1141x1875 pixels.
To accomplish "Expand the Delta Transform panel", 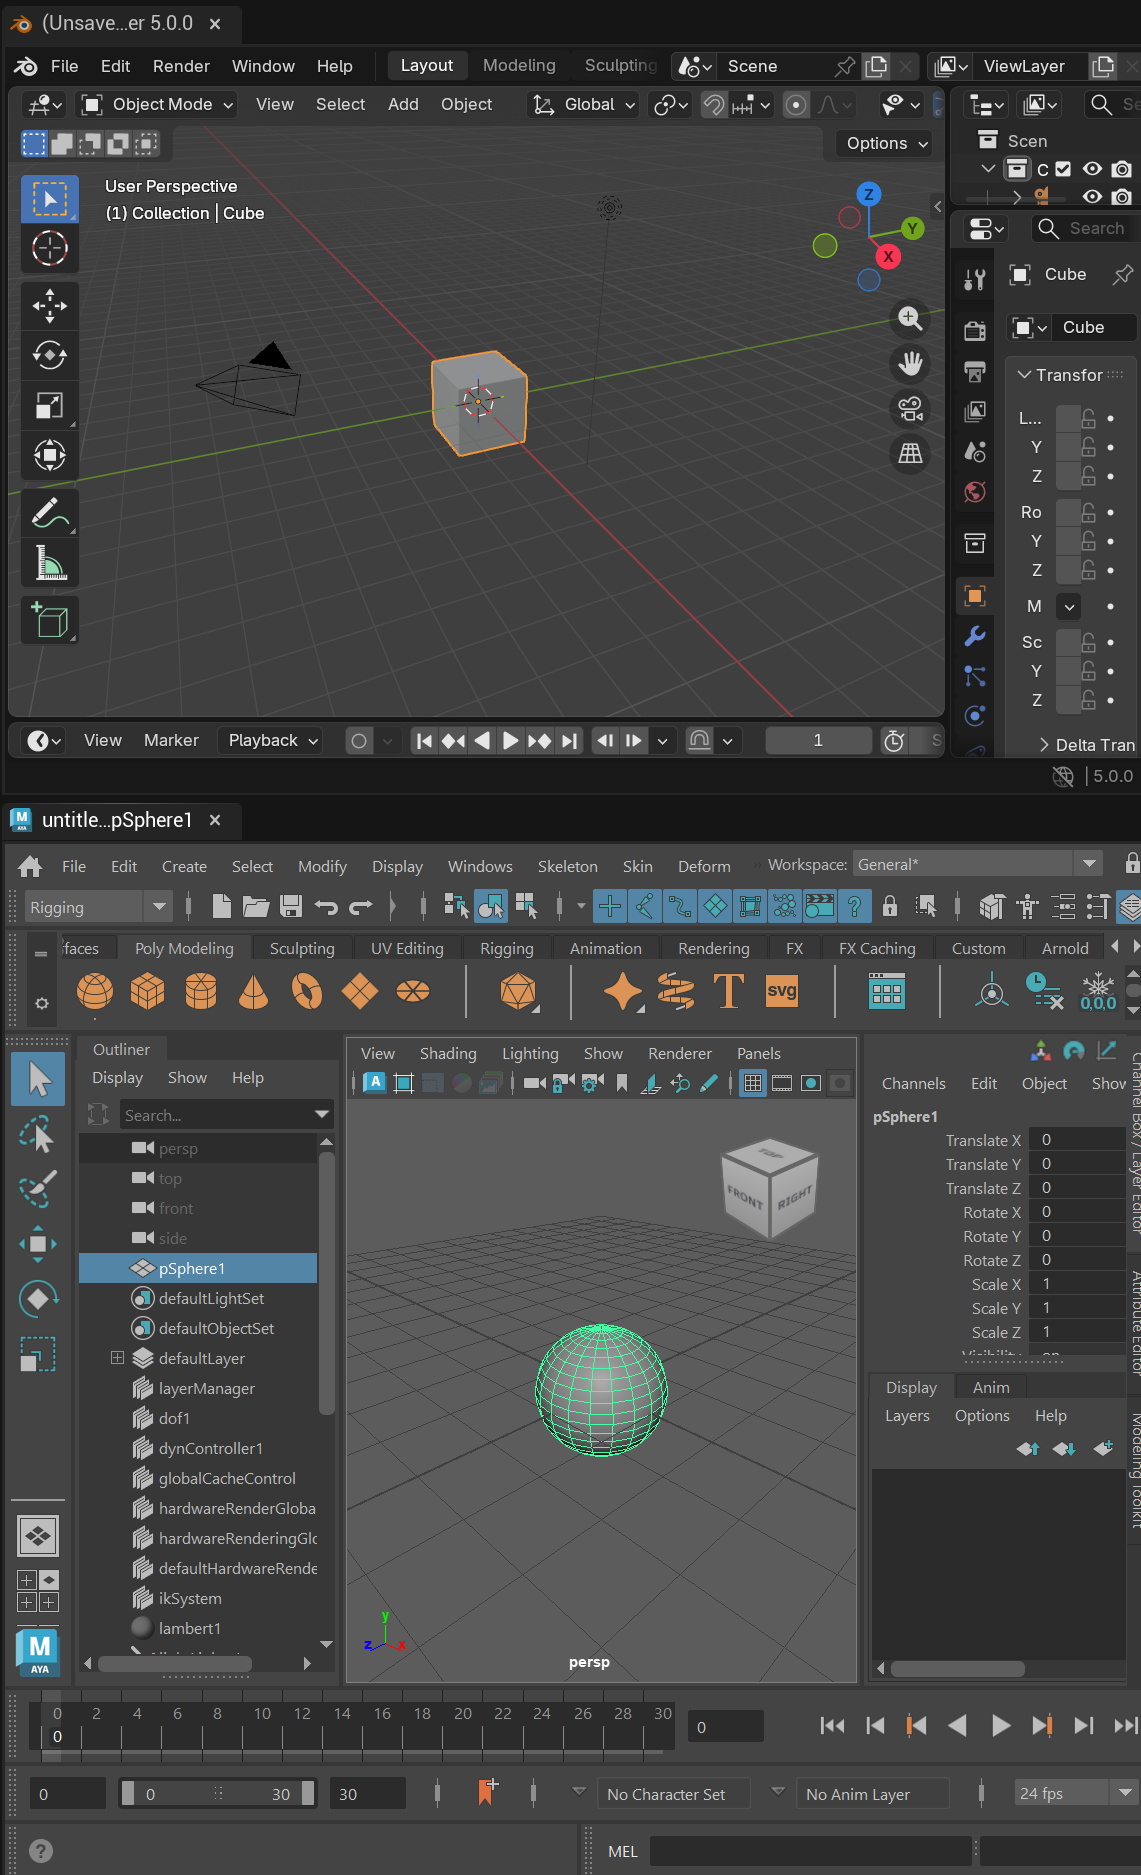I will (1044, 744).
